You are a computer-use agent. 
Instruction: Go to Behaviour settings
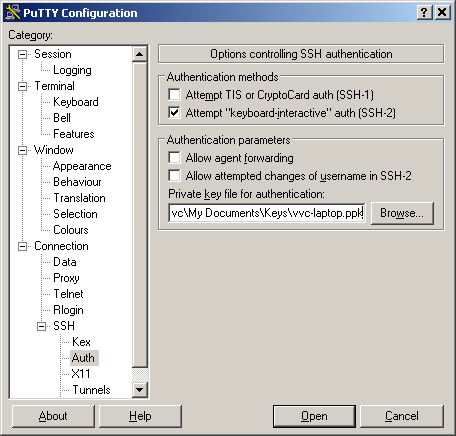pyautogui.click(x=77, y=182)
